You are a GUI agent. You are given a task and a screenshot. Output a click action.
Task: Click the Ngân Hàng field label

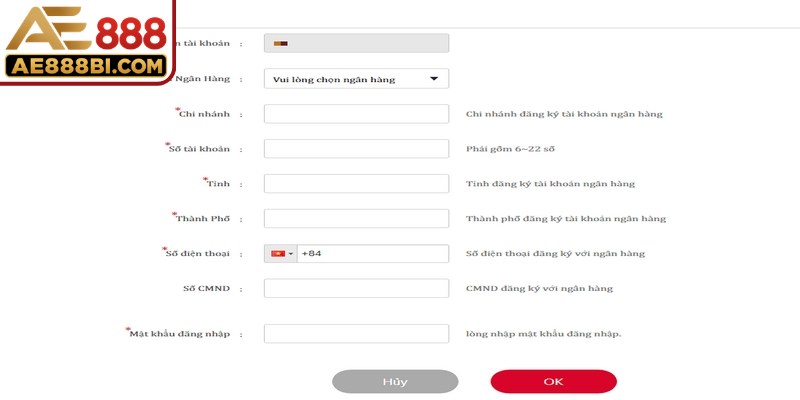pyautogui.click(x=203, y=79)
